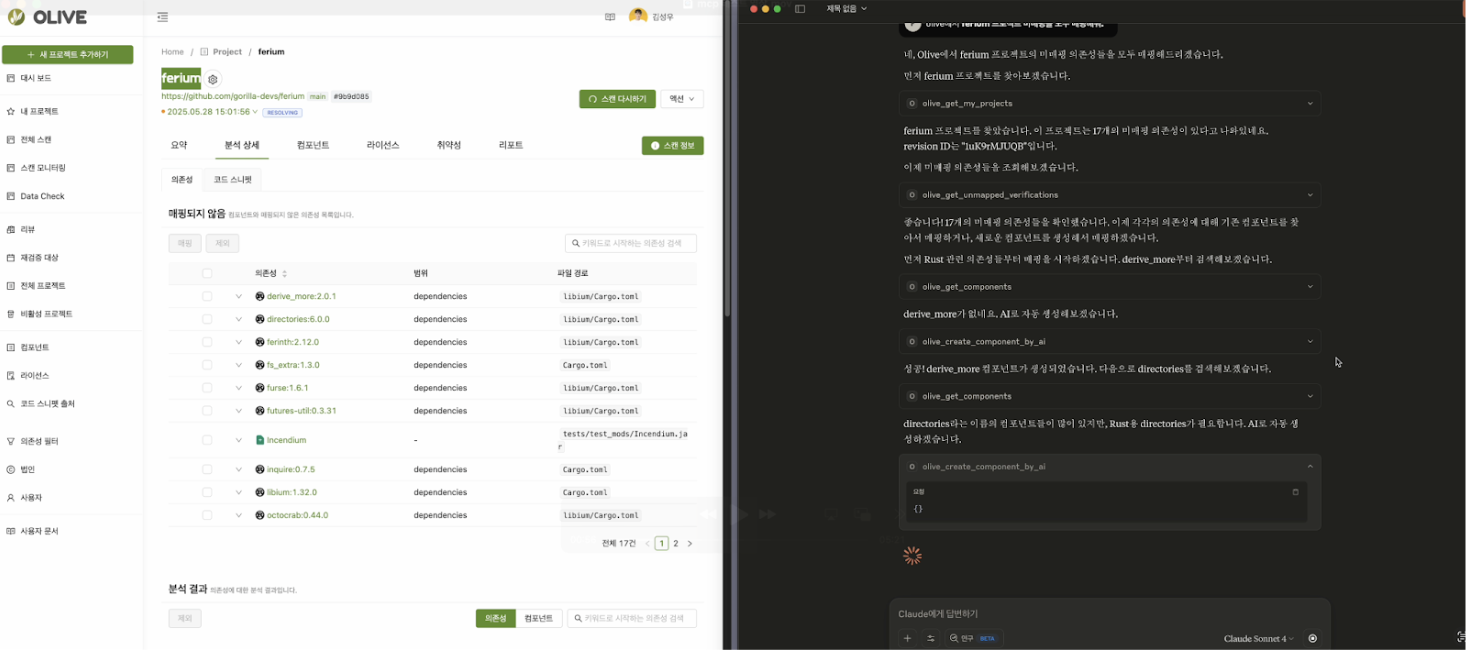Viewport: 1466px width, 650px height.
Task: Click the plus attachment icon in Claude input
Action: pyautogui.click(x=907, y=638)
